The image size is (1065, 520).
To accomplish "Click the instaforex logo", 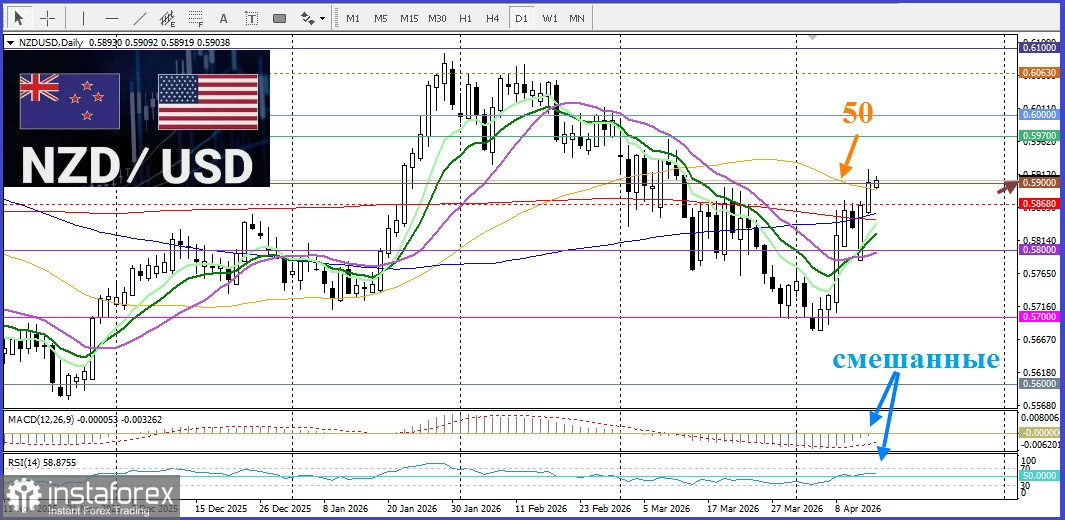I will click(x=90, y=497).
